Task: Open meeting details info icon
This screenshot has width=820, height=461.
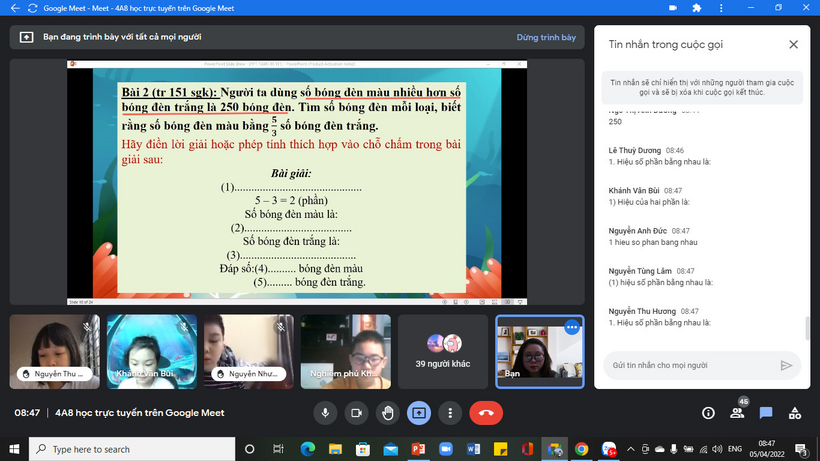Action: coord(708,412)
